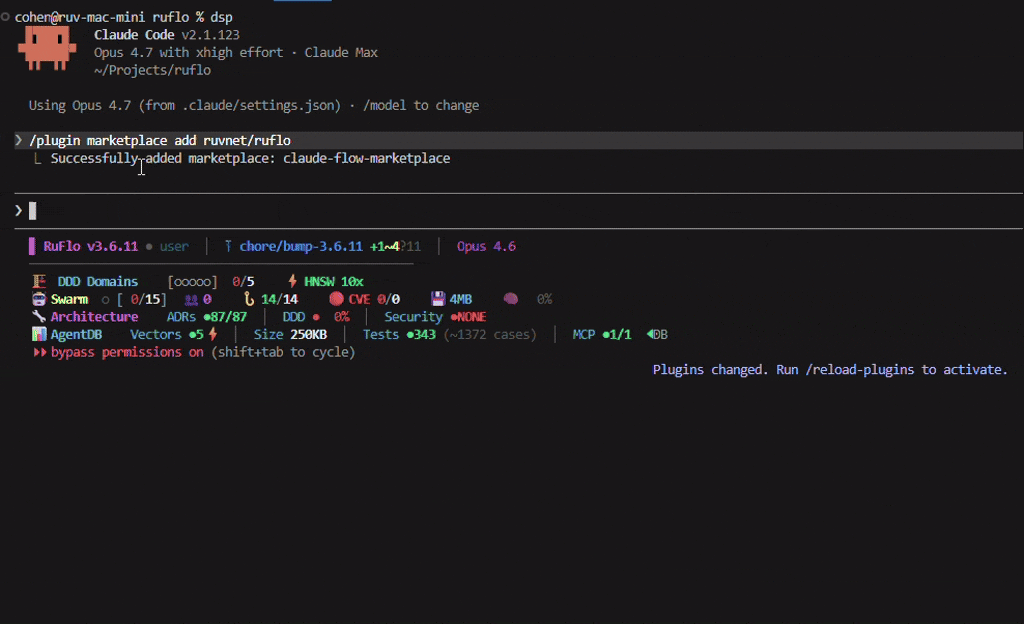Click the Opus 4.6 model label in statusline

pos(486,246)
